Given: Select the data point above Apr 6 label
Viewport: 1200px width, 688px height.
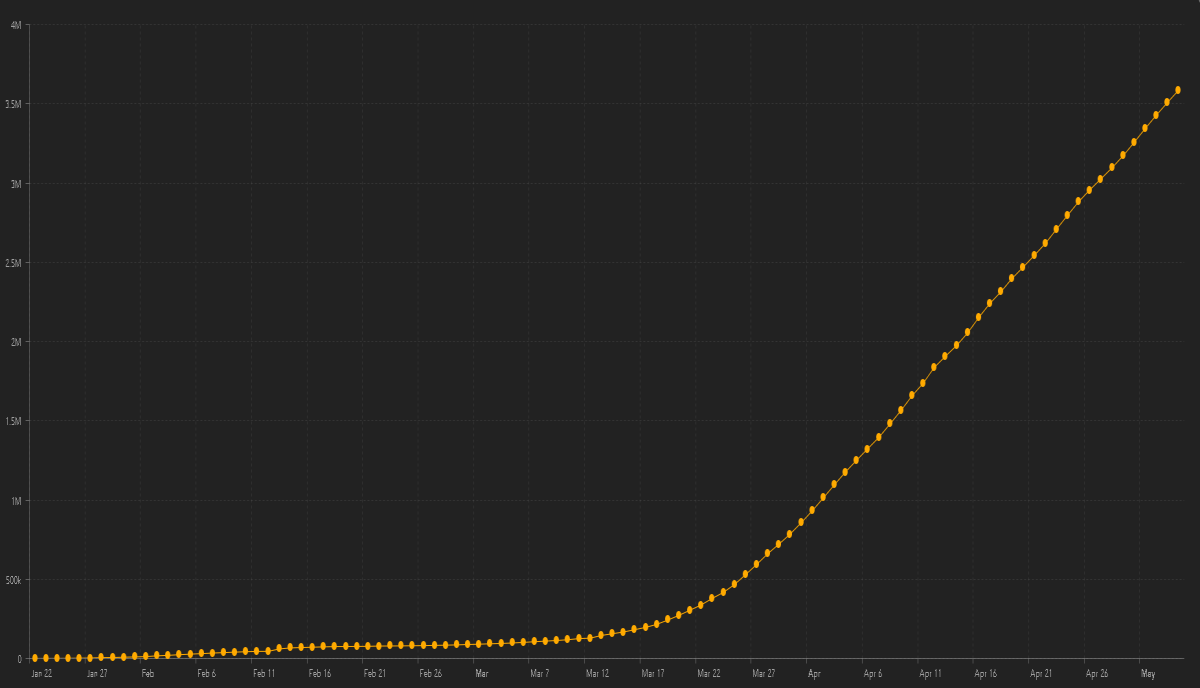Looking at the screenshot, I should pyautogui.click(x=868, y=449).
